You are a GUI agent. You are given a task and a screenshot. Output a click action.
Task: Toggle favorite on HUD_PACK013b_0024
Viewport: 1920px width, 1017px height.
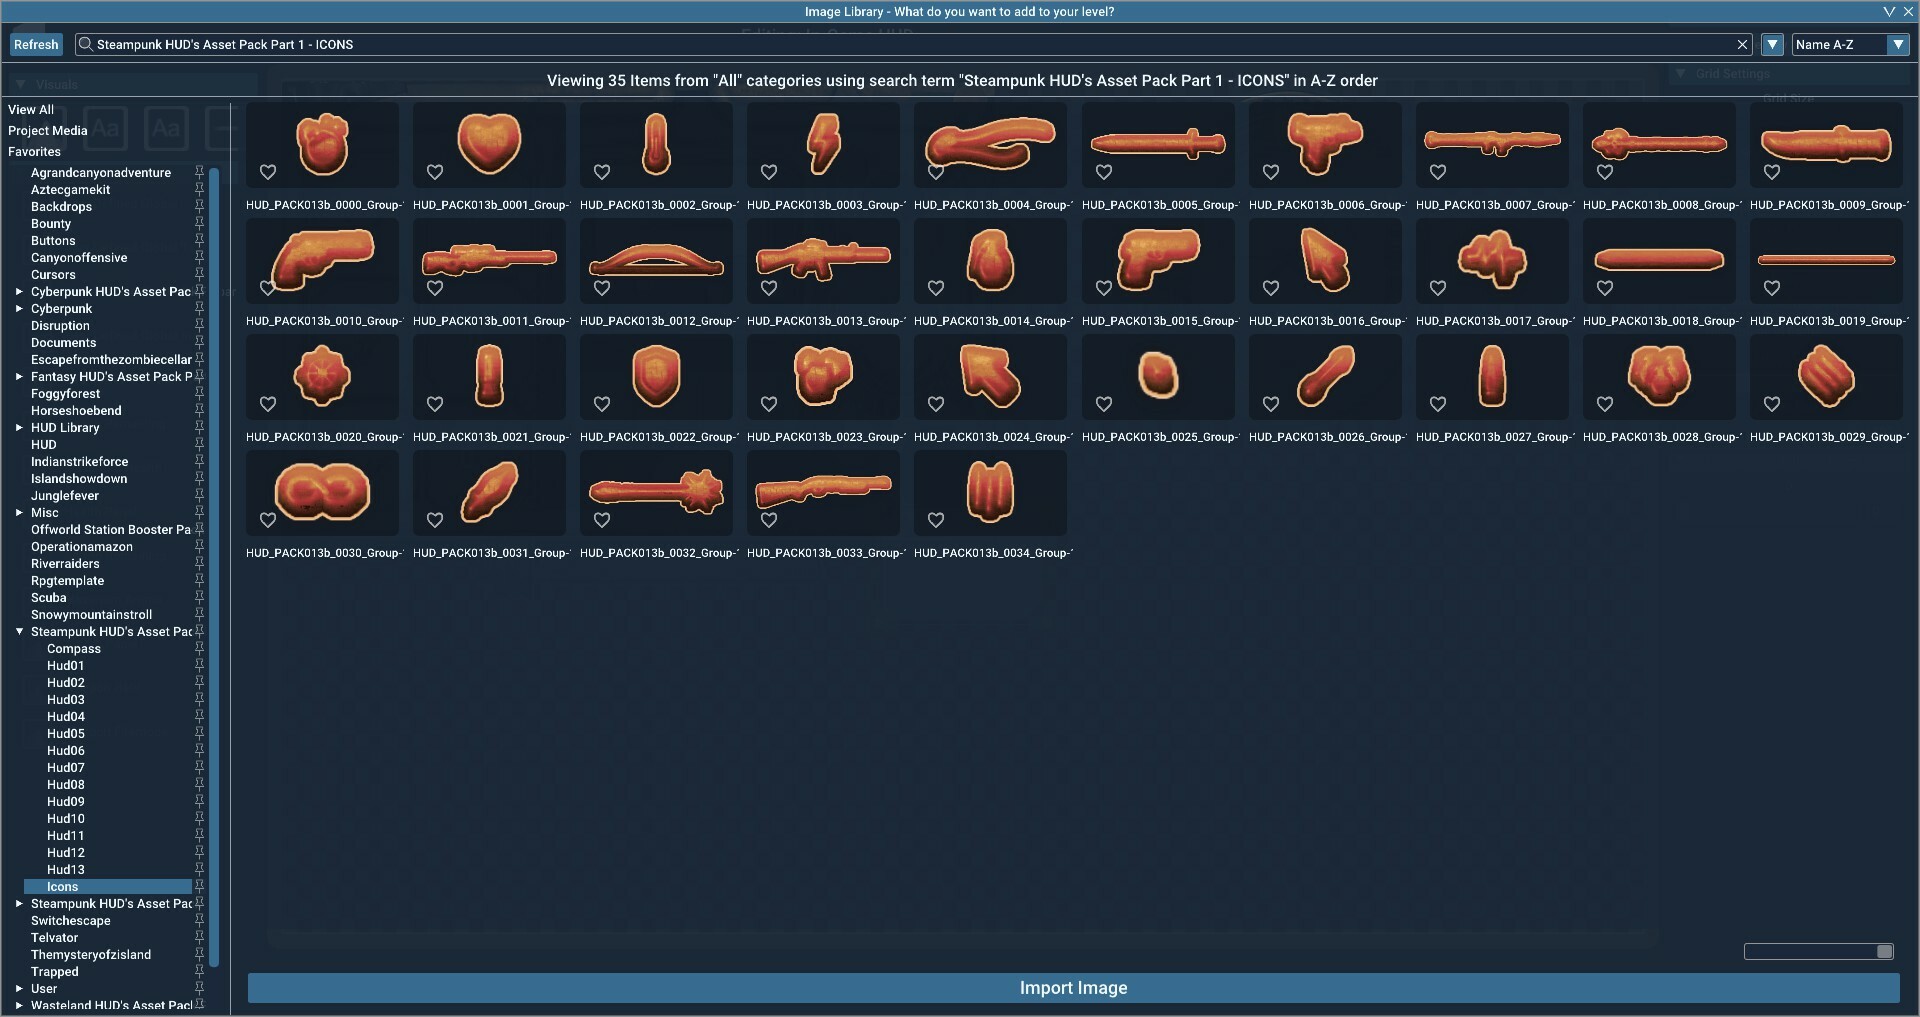click(936, 404)
